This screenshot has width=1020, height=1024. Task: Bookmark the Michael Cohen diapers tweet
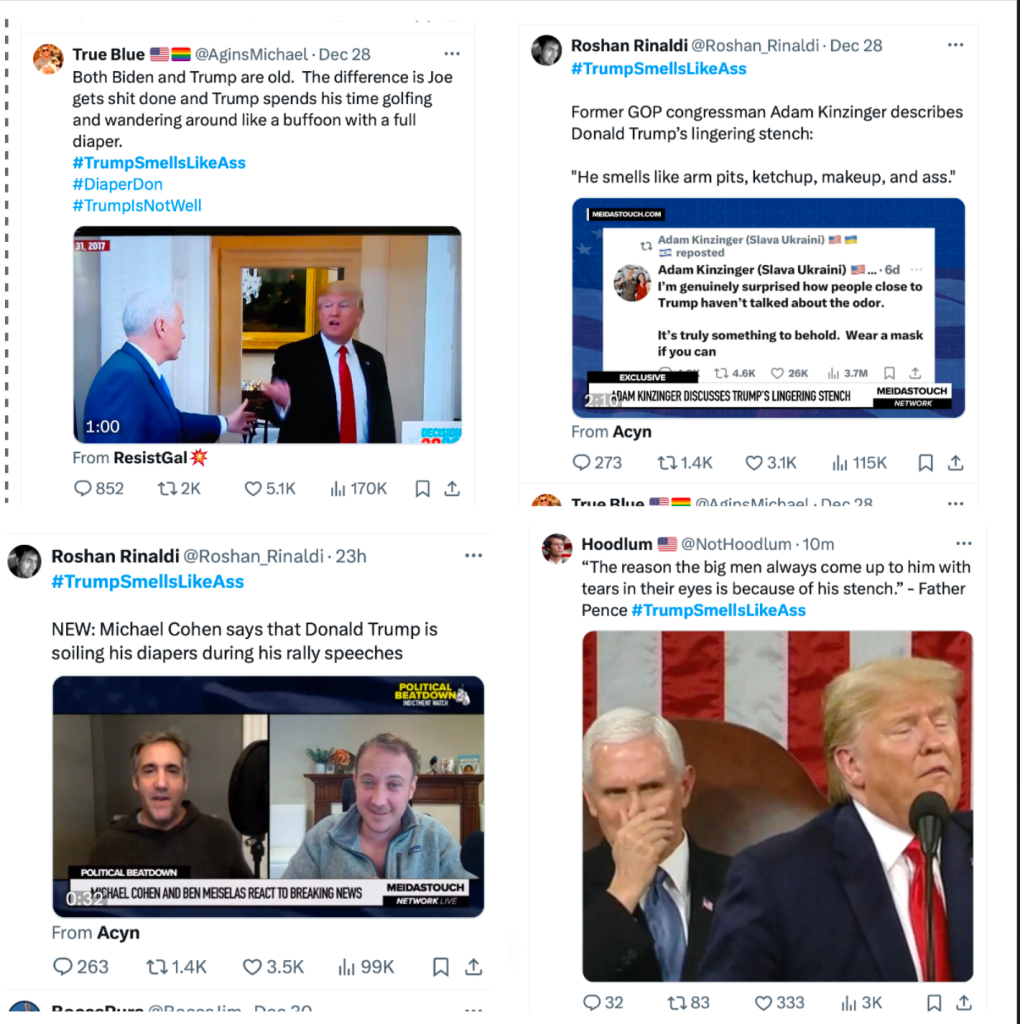click(x=441, y=967)
